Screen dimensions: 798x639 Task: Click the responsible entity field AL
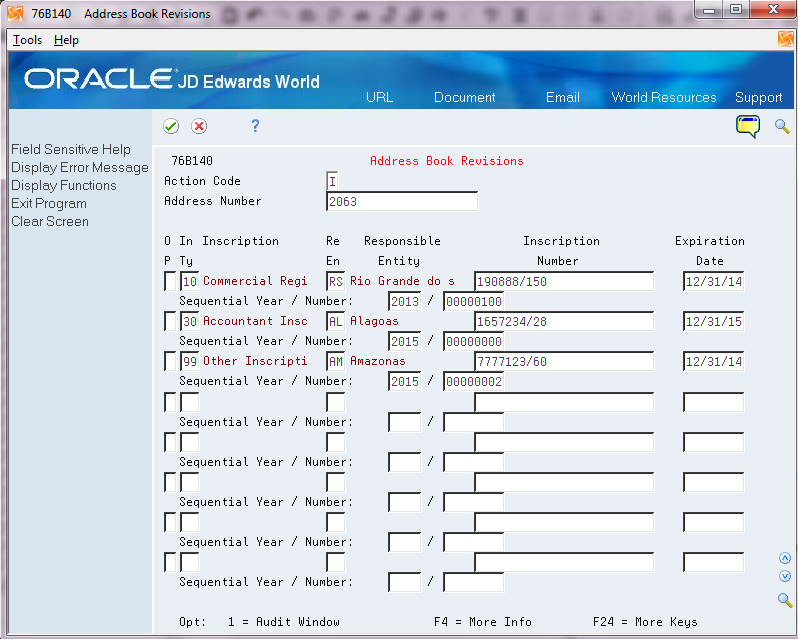tap(335, 322)
